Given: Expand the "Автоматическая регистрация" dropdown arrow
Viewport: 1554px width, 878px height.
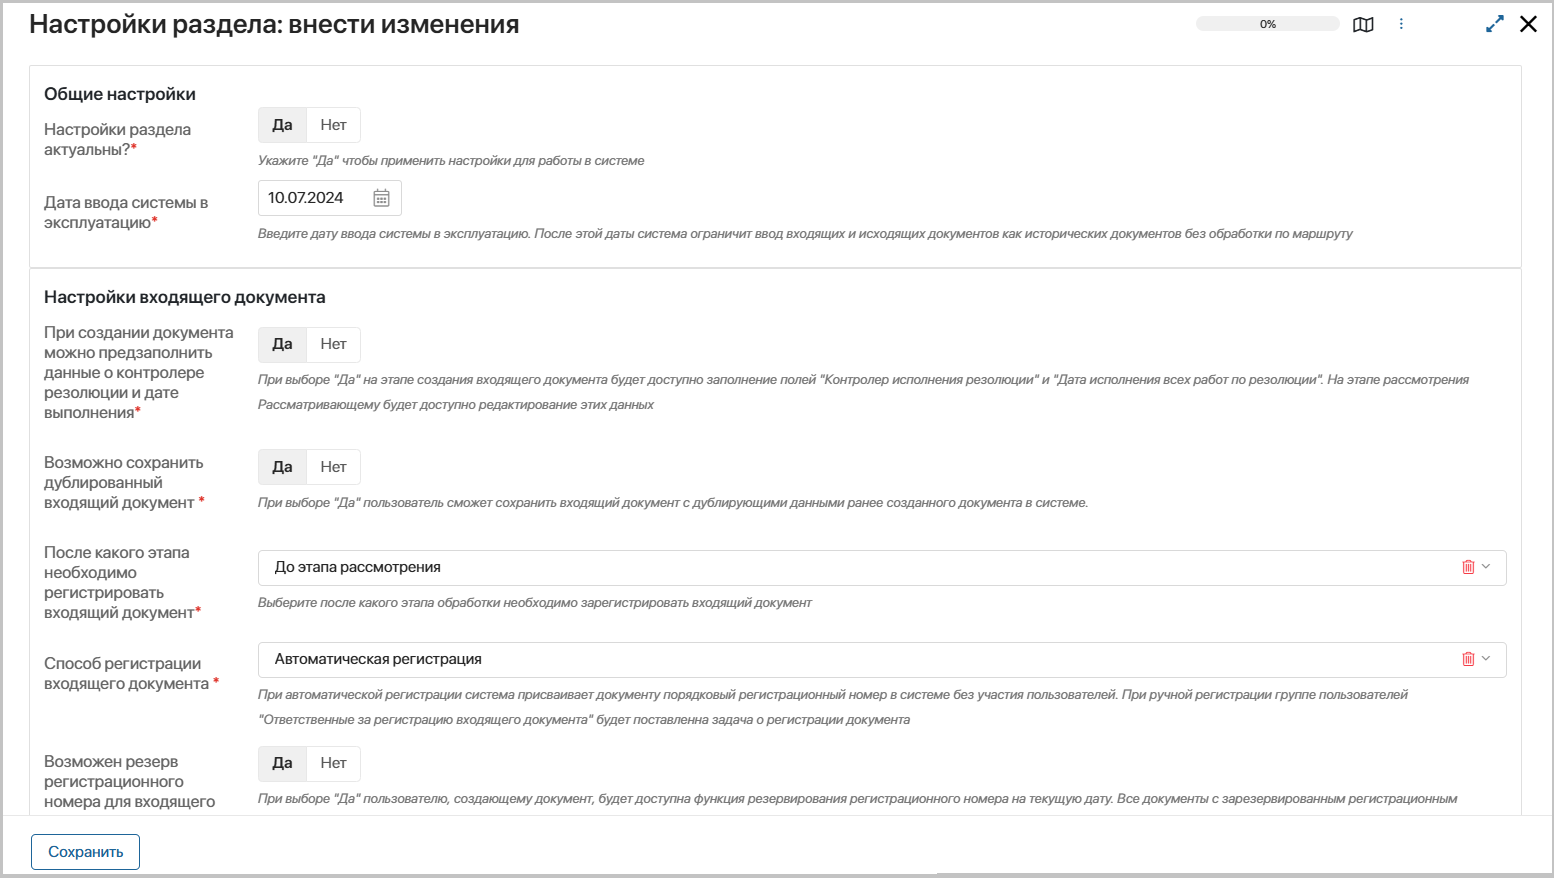Looking at the screenshot, I should 1486,659.
